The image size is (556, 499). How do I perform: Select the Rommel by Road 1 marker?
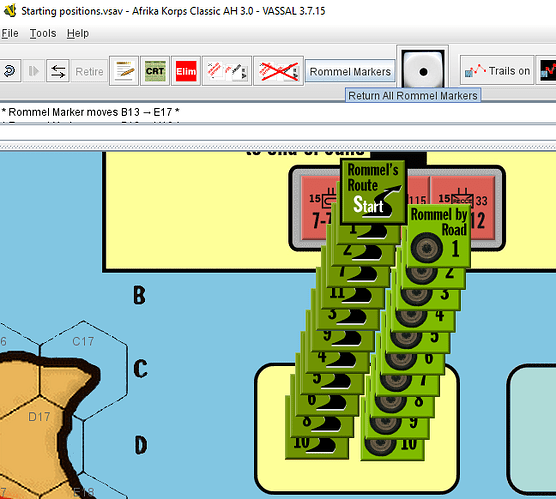(x=439, y=236)
